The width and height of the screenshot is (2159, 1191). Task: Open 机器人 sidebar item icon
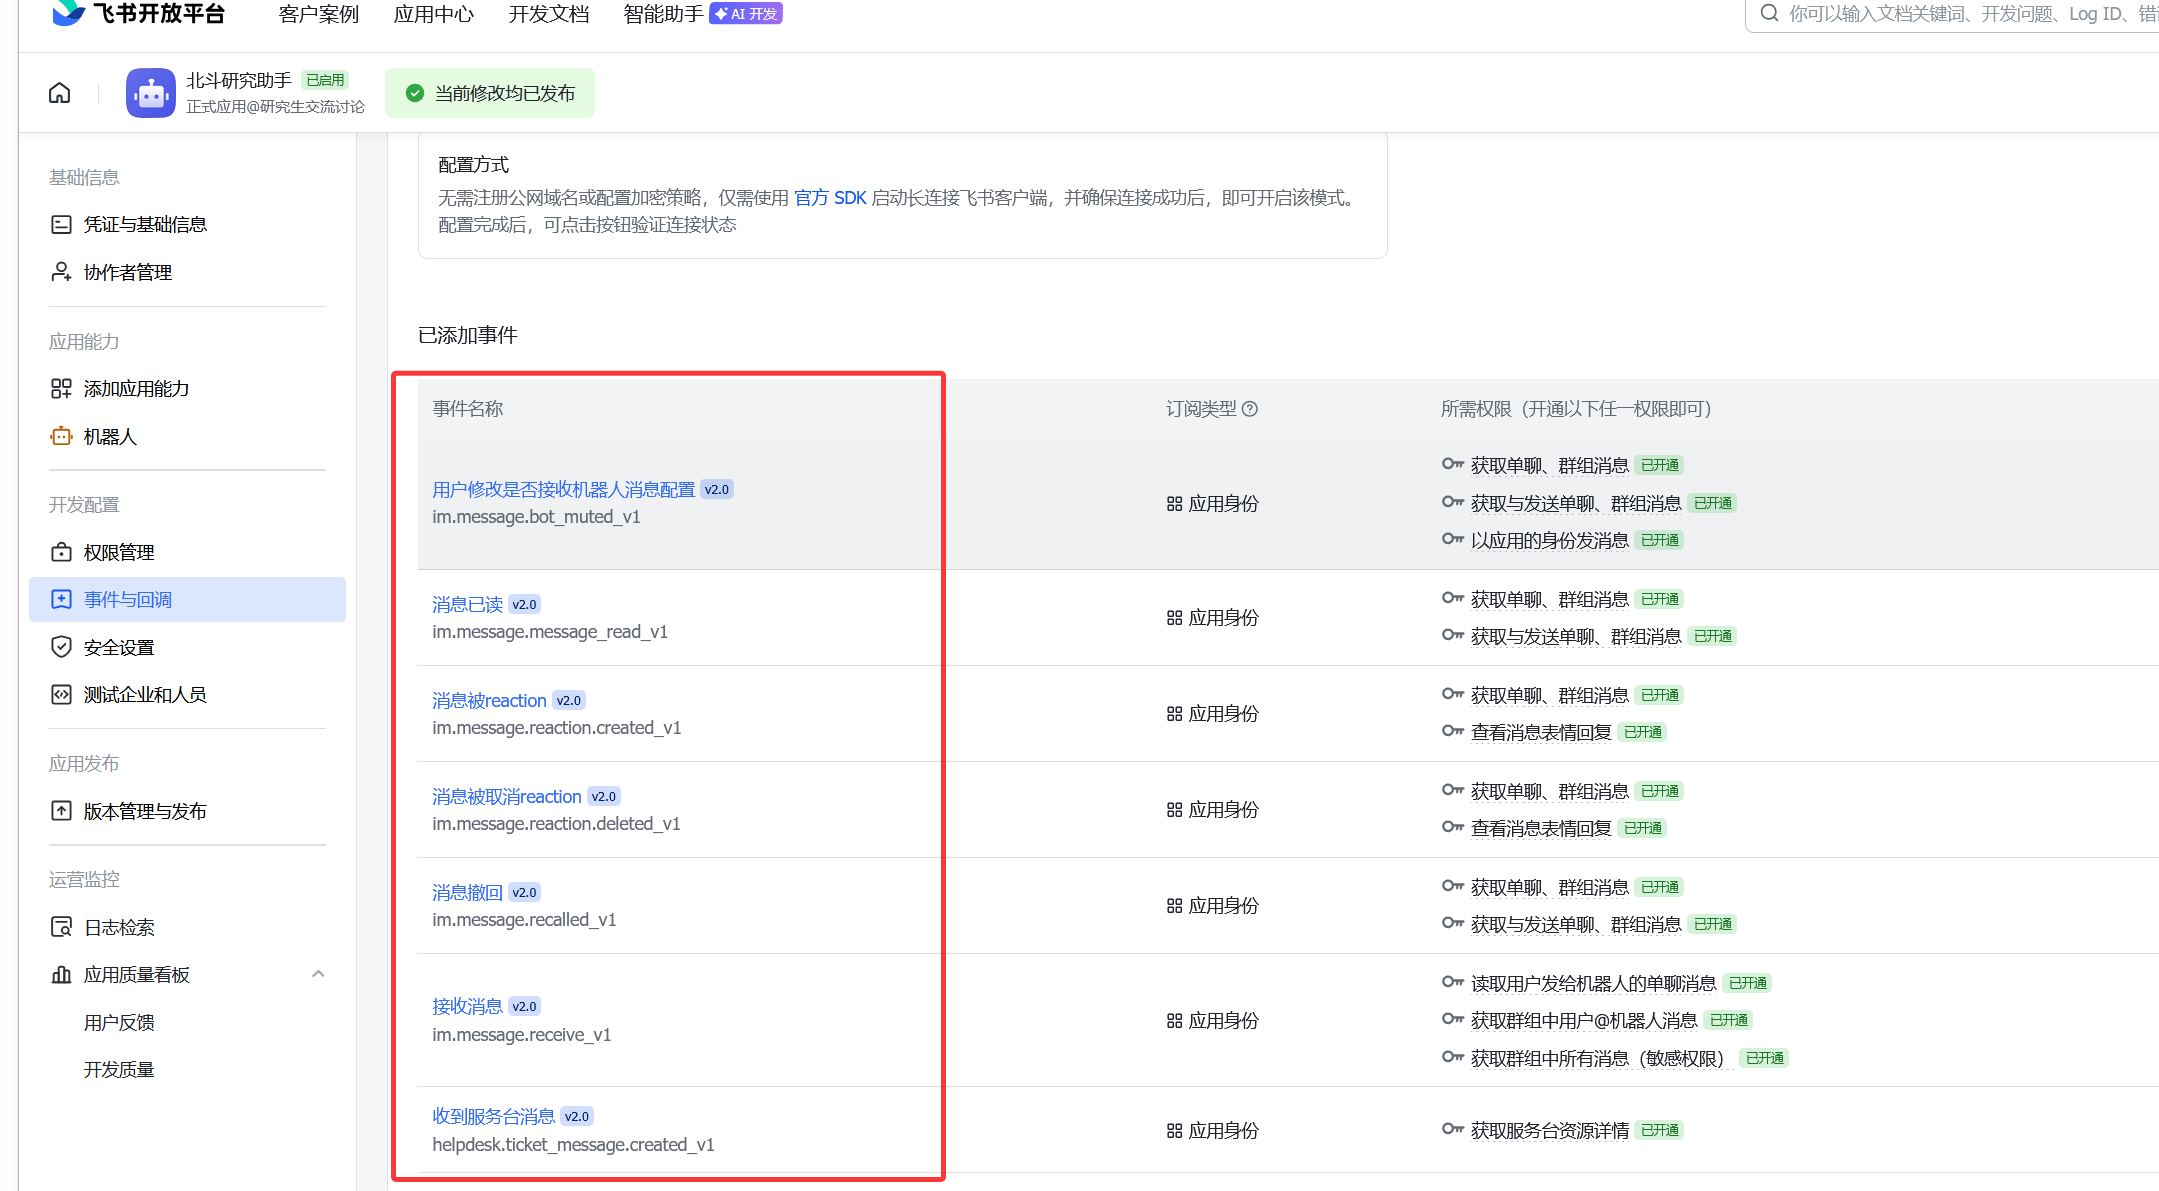point(61,437)
